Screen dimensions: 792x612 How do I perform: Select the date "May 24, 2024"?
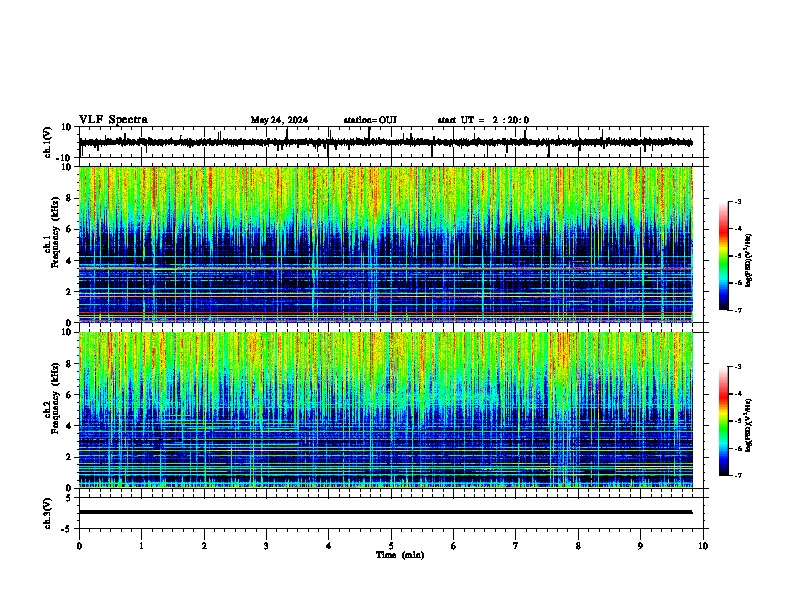(x=279, y=120)
